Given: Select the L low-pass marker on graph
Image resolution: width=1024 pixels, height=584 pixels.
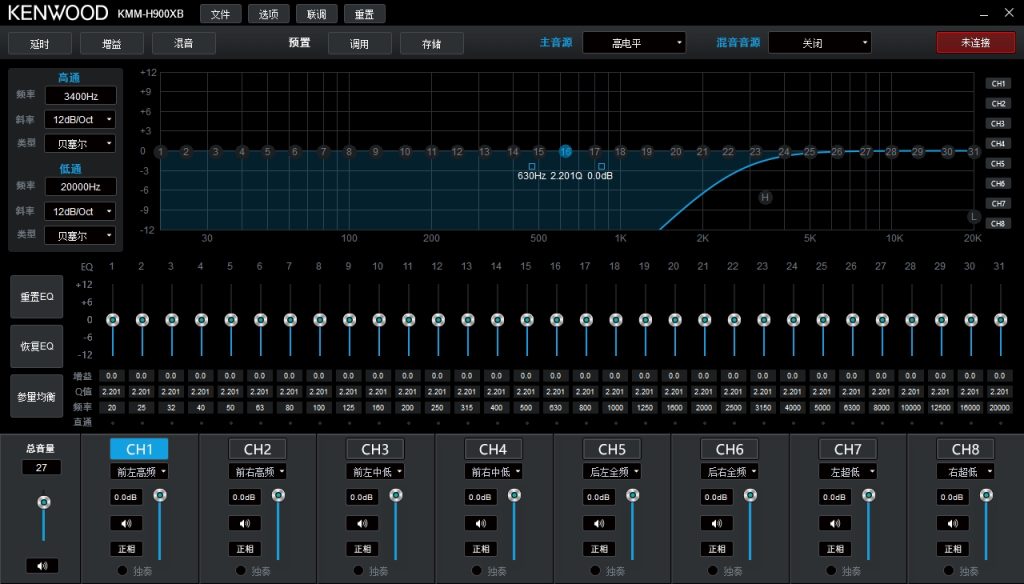Looking at the screenshot, I should click(973, 216).
